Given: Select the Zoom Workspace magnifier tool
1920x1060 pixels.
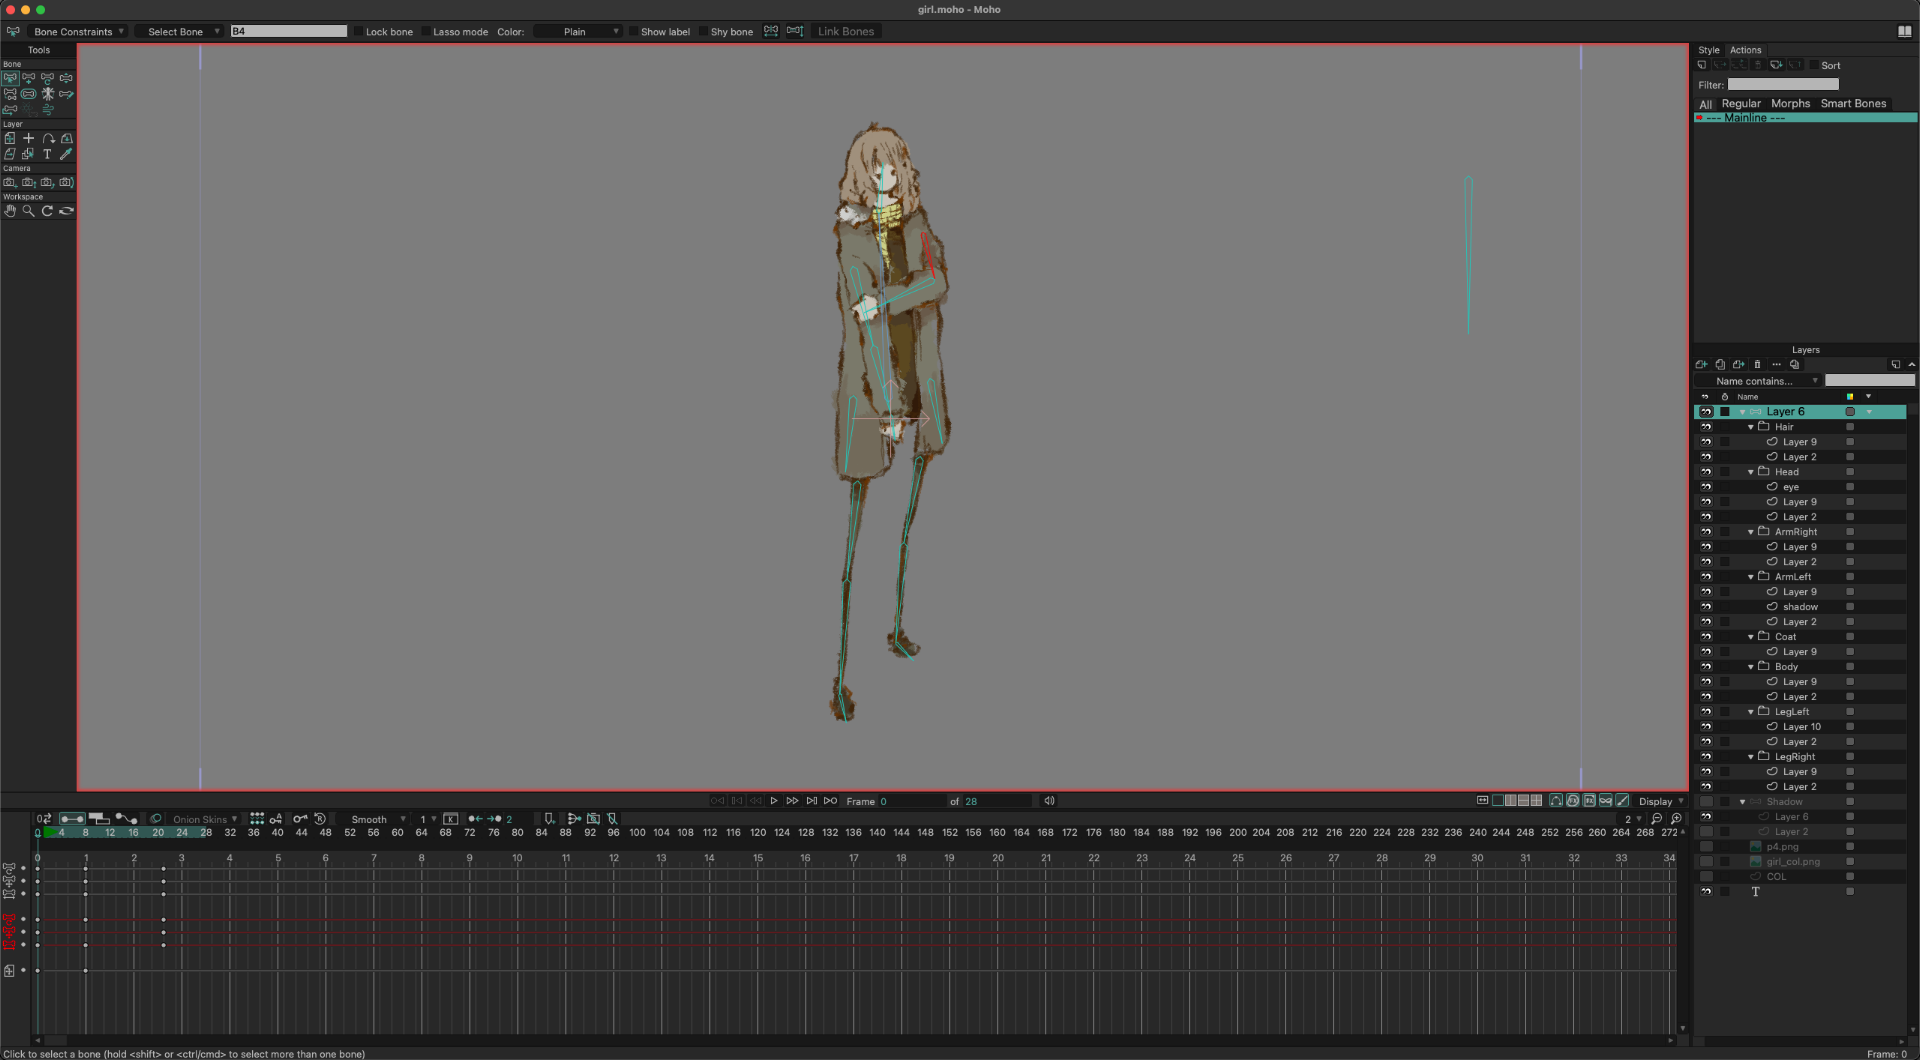Looking at the screenshot, I should (x=29, y=211).
